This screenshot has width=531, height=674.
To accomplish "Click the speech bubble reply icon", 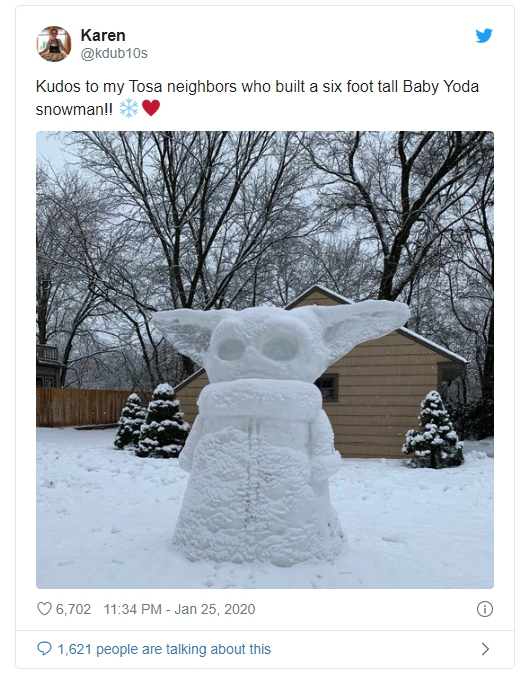I will point(44,648).
